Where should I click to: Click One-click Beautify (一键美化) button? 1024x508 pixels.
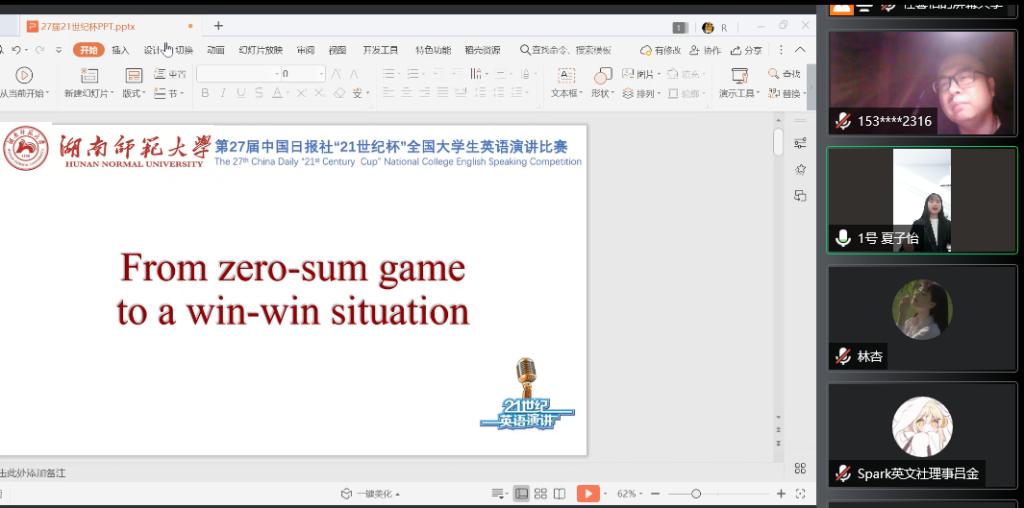pos(371,494)
